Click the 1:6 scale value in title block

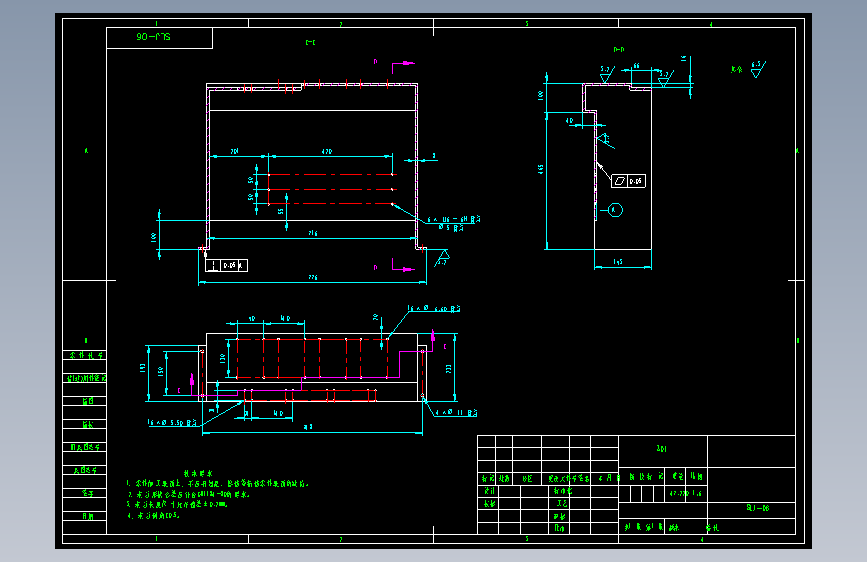pyautogui.click(x=697, y=493)
